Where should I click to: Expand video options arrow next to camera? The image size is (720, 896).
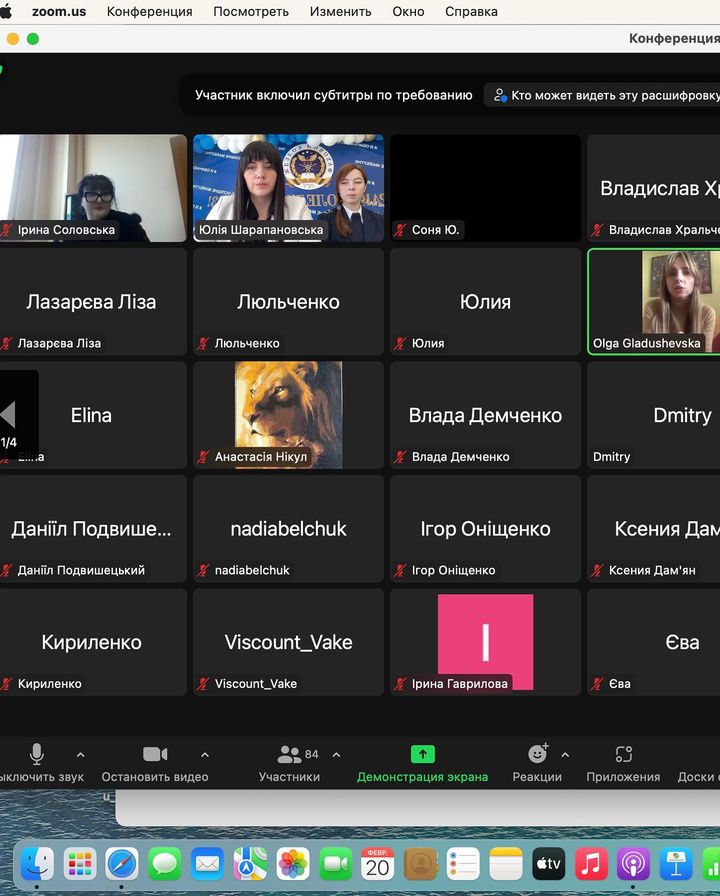(x=205, y=755)
